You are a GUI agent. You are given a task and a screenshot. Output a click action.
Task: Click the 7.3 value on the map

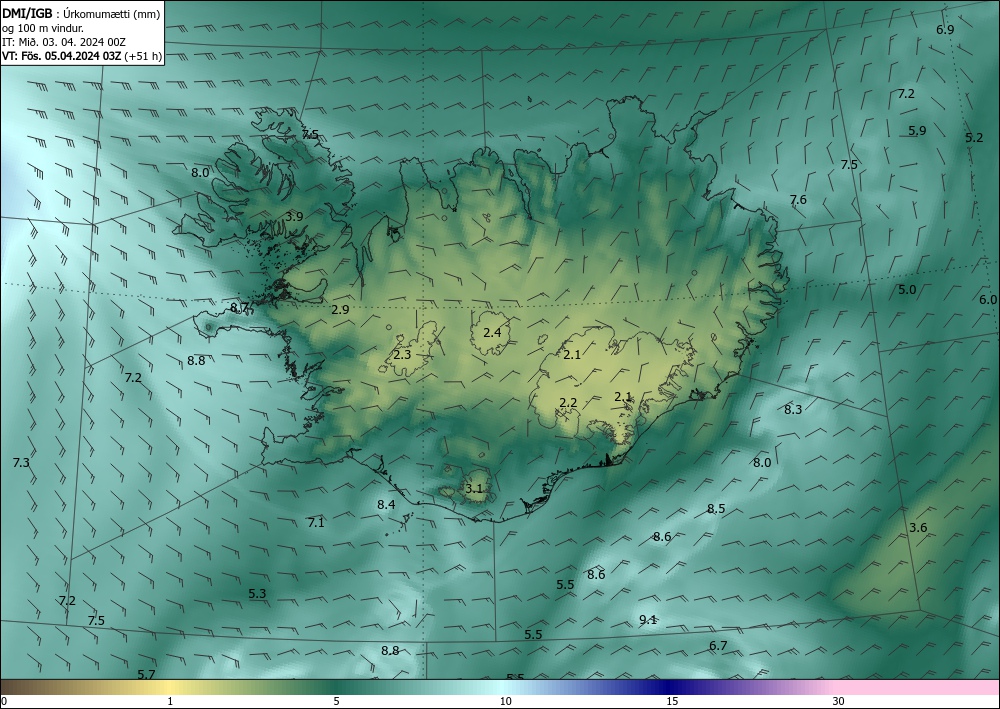[x=21, y=463]
